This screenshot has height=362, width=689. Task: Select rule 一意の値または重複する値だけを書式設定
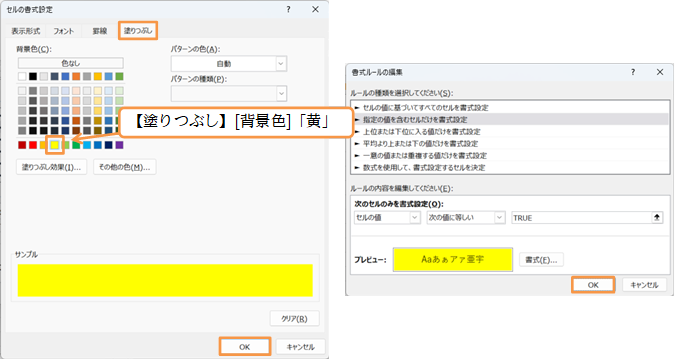(x=510, y=156)
